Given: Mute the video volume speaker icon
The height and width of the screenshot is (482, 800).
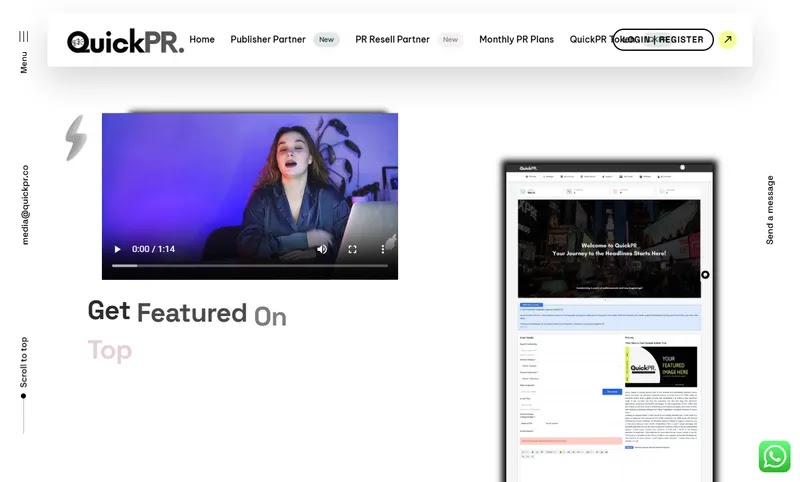Looking at the screenshot, I should [322, 249].
